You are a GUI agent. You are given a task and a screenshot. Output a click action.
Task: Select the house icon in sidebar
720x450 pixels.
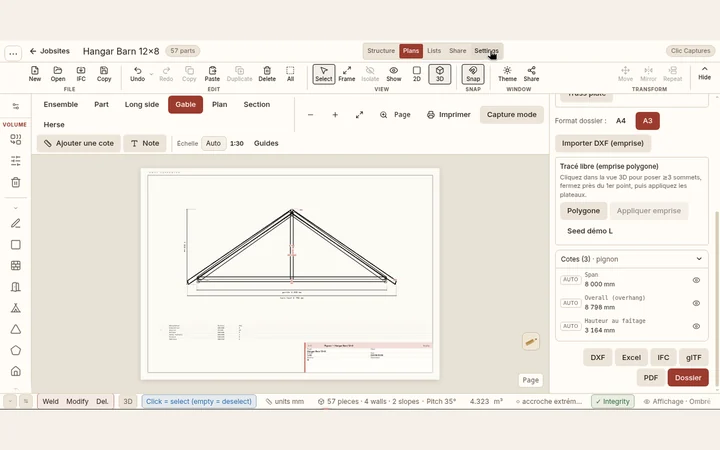tap(16, 371)
